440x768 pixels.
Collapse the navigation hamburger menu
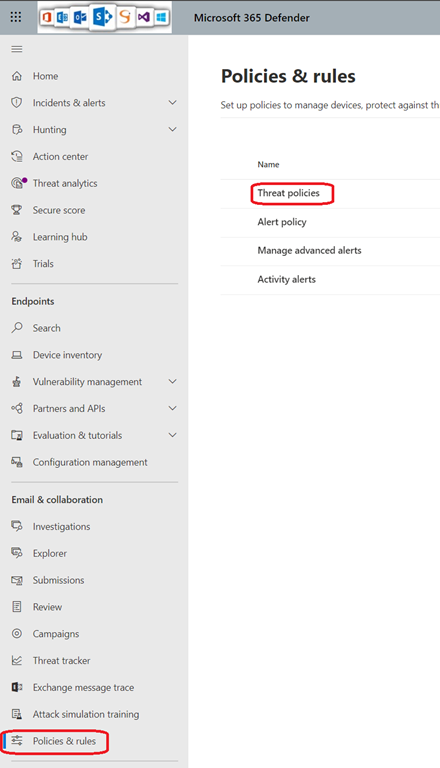pyautogui.click(x=17, y=49)
